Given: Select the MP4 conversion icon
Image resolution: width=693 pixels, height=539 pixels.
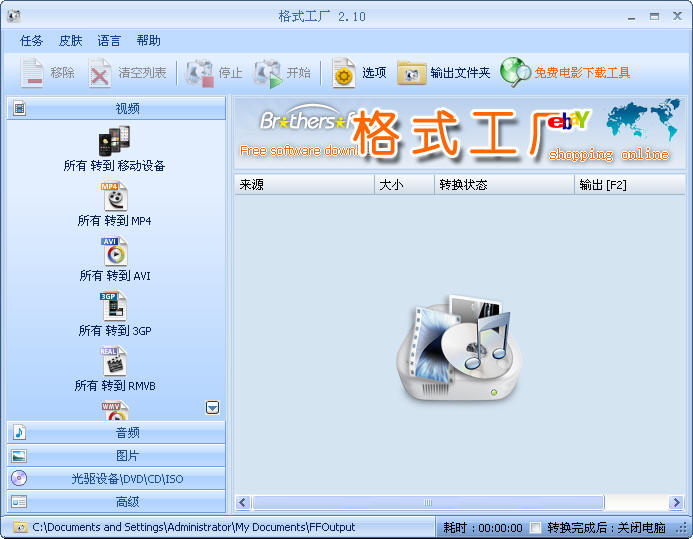Looking at the screenshot, I should pos(114,196).
